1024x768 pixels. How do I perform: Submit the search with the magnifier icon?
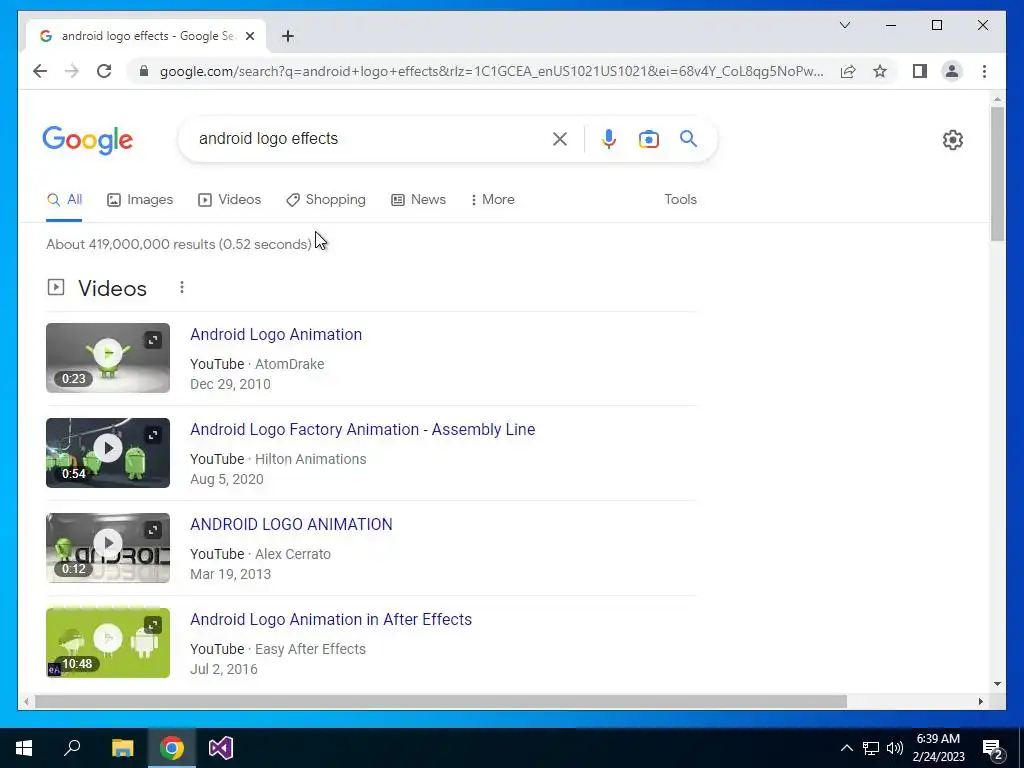pos(688,138)
